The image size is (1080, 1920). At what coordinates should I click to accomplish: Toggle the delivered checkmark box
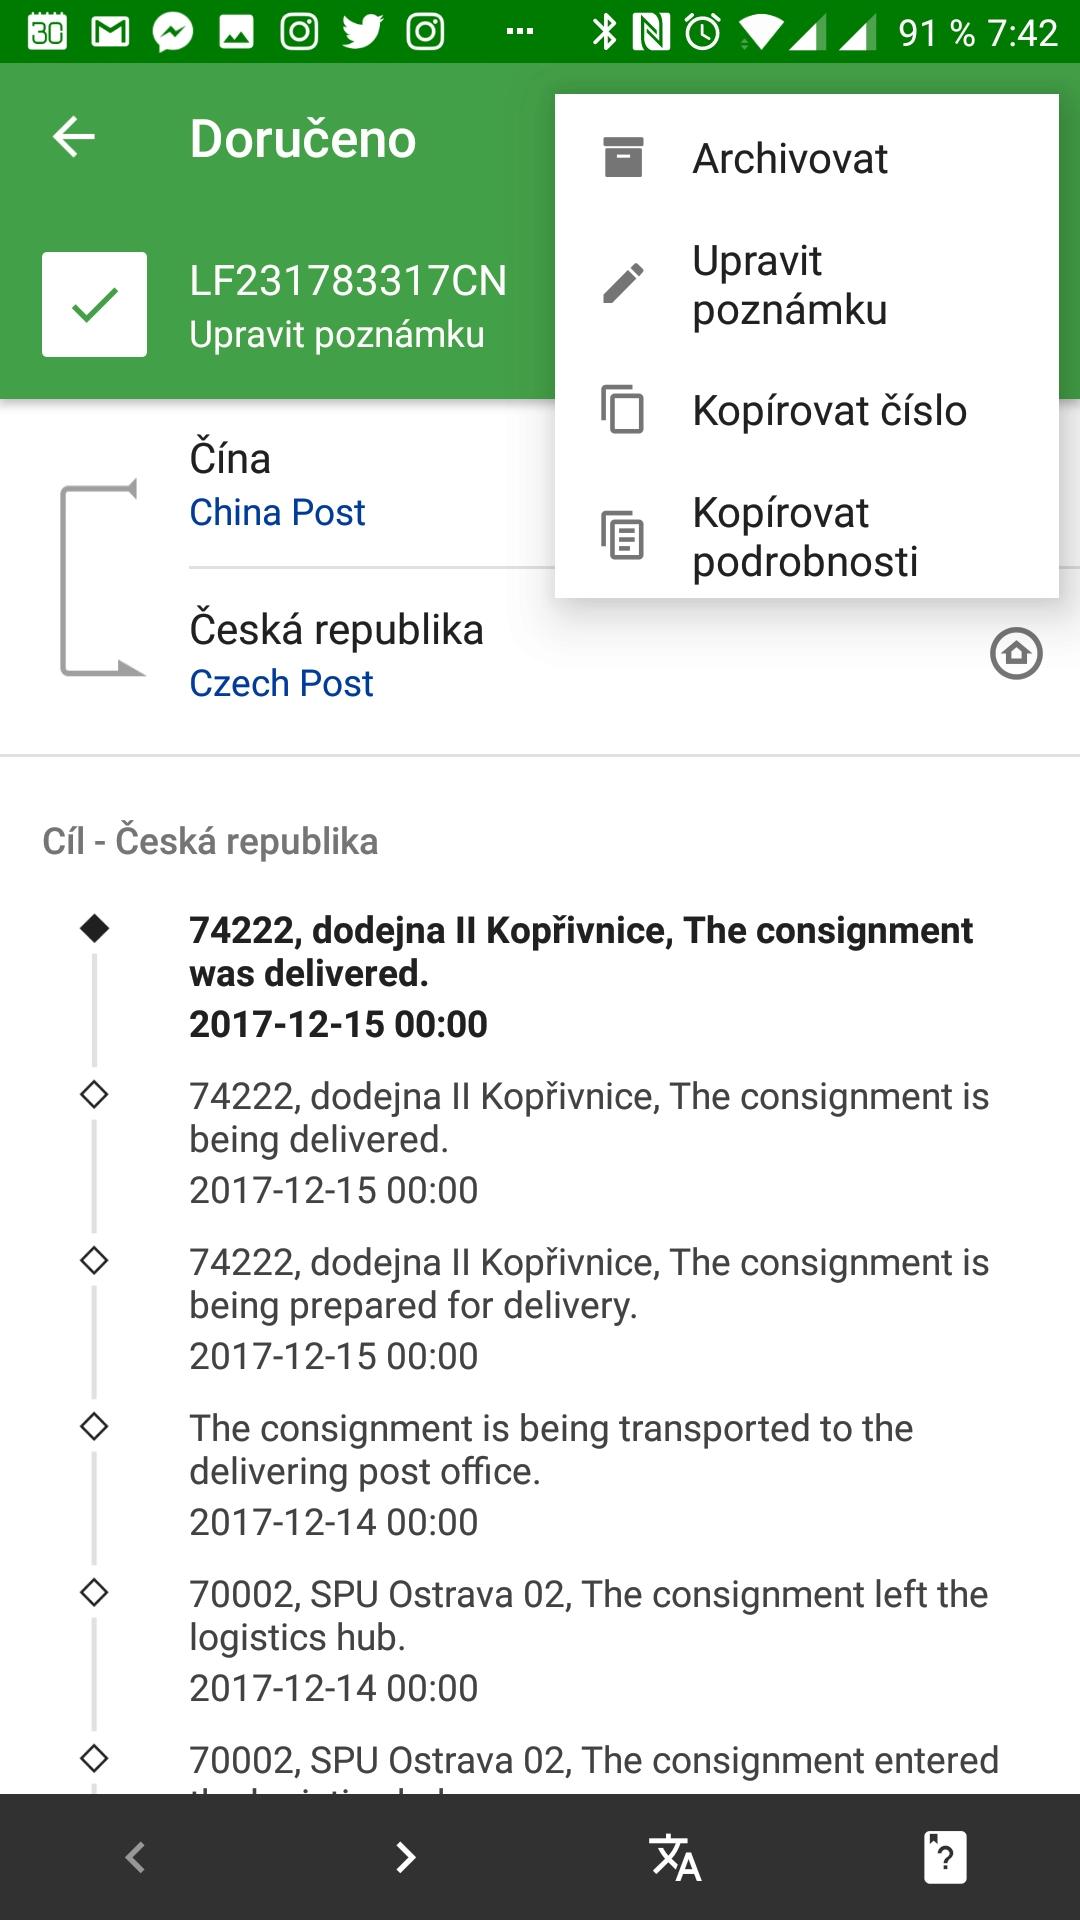[95, 304]
